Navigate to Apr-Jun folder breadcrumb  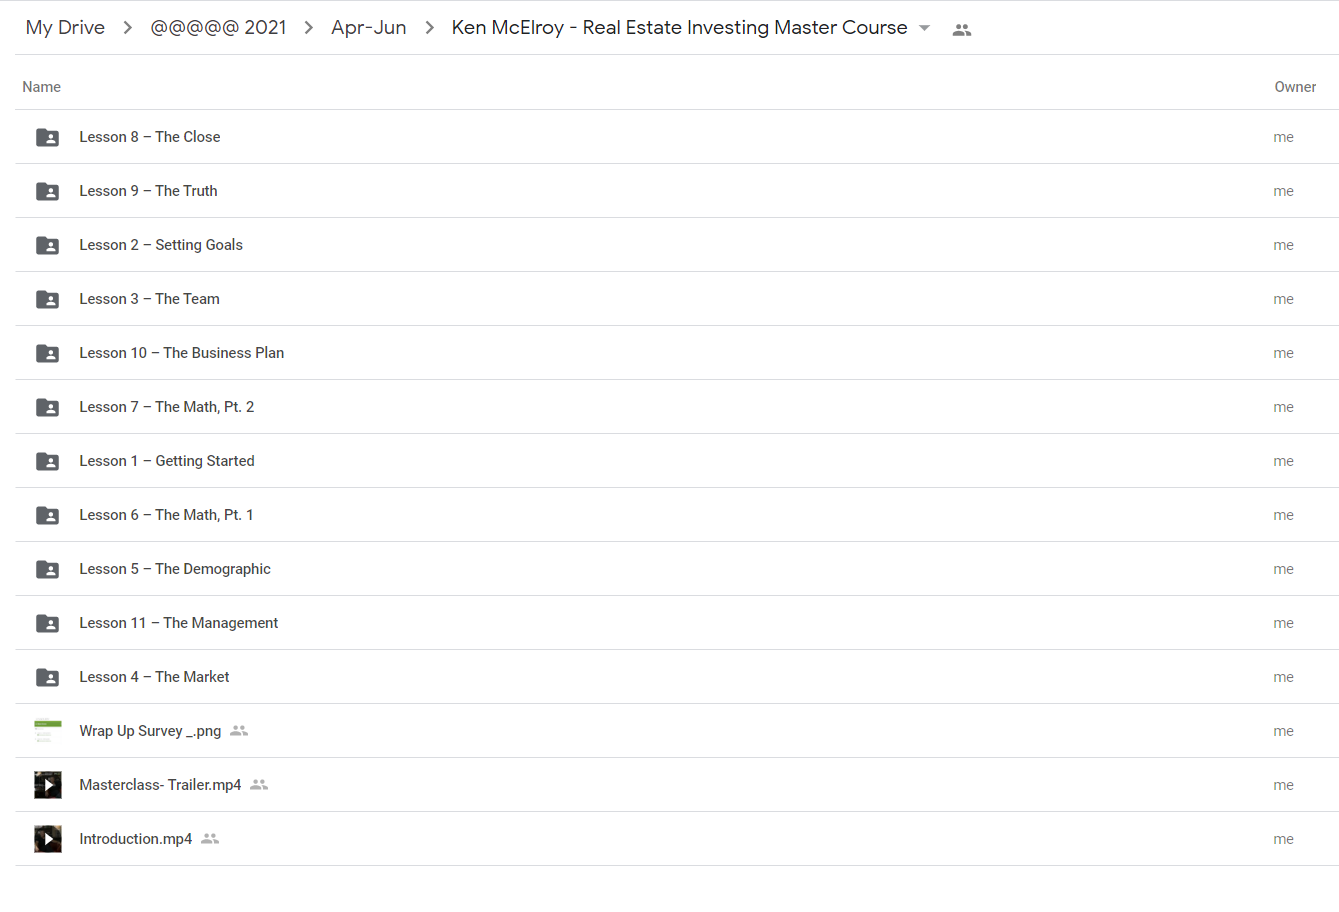click(x=369, y=27)
